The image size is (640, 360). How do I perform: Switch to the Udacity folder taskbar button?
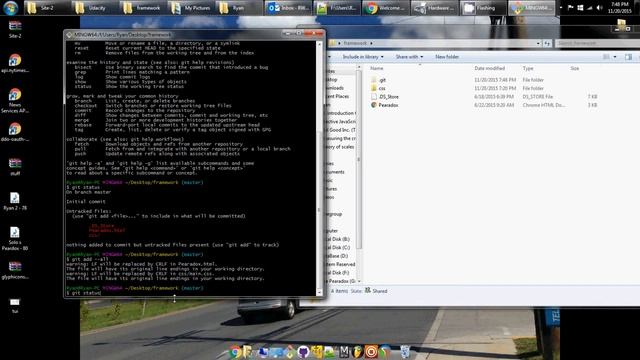coord(96,8)
